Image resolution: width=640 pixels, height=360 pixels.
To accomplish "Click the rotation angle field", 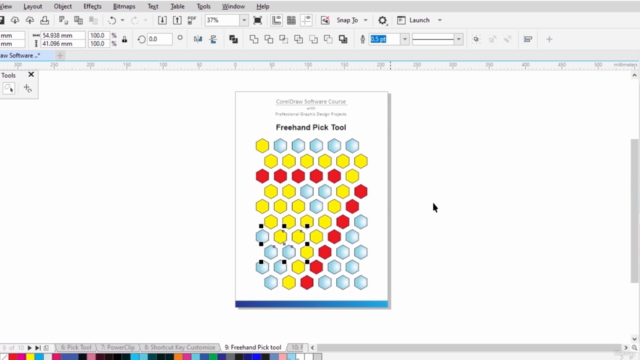I will tap(159, 39).
